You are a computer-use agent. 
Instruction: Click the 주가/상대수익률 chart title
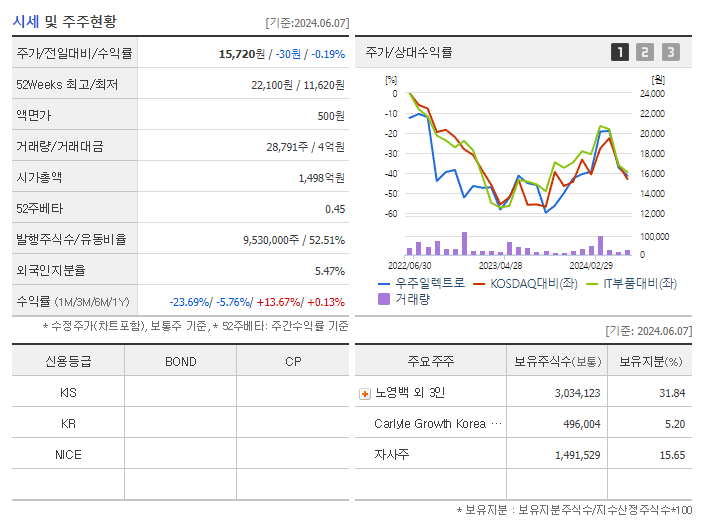click(409, 52)
